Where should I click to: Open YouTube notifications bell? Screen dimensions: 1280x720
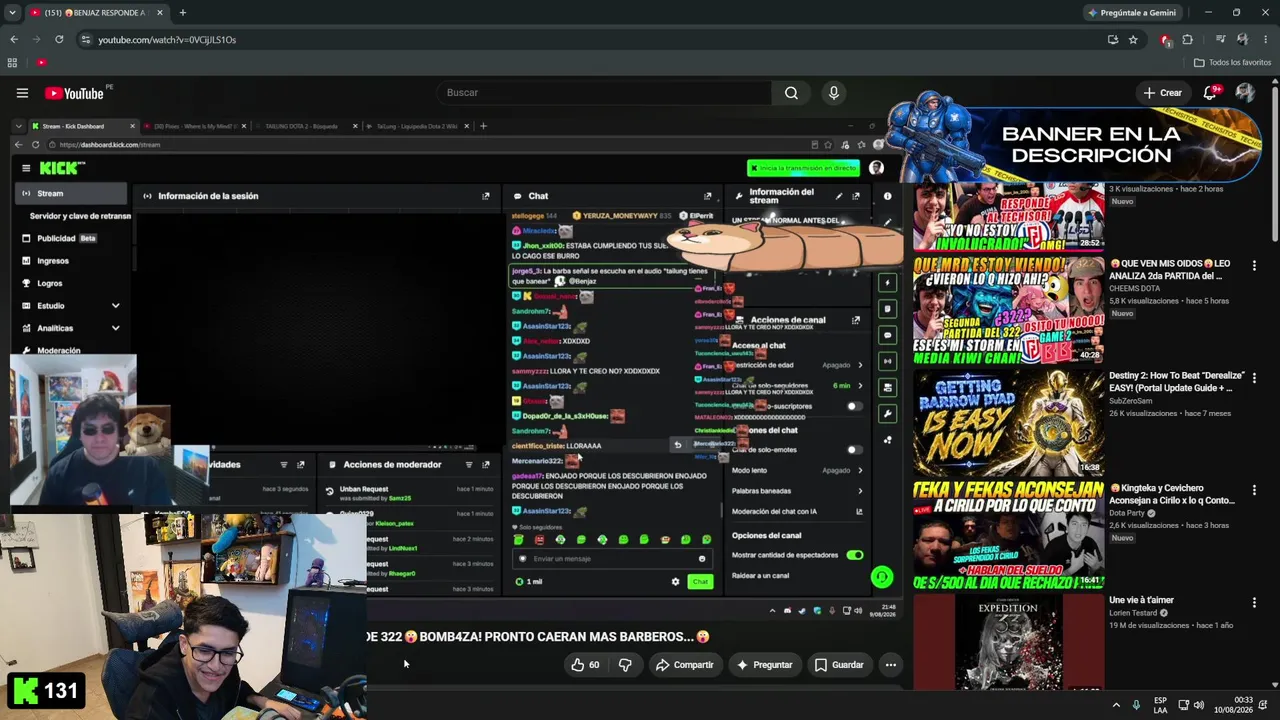[x=1210, y=93]
